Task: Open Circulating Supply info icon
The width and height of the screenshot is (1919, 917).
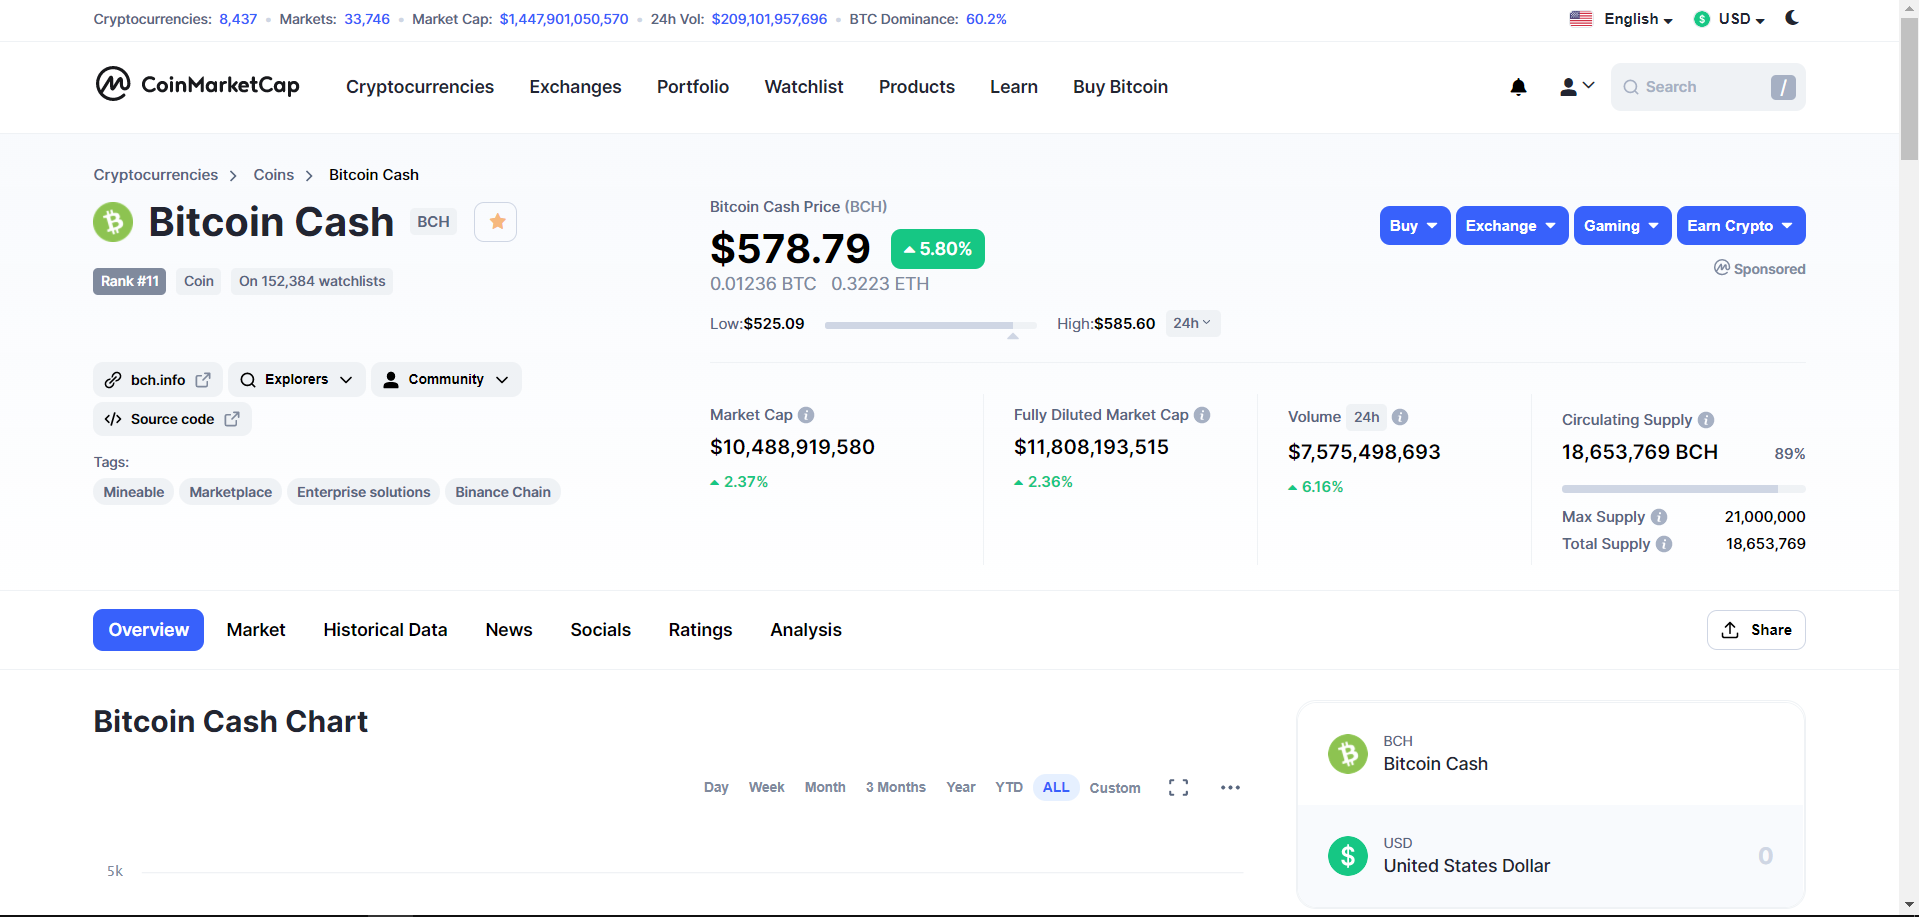Action: pyautogui.click(x=1706, y=420)
